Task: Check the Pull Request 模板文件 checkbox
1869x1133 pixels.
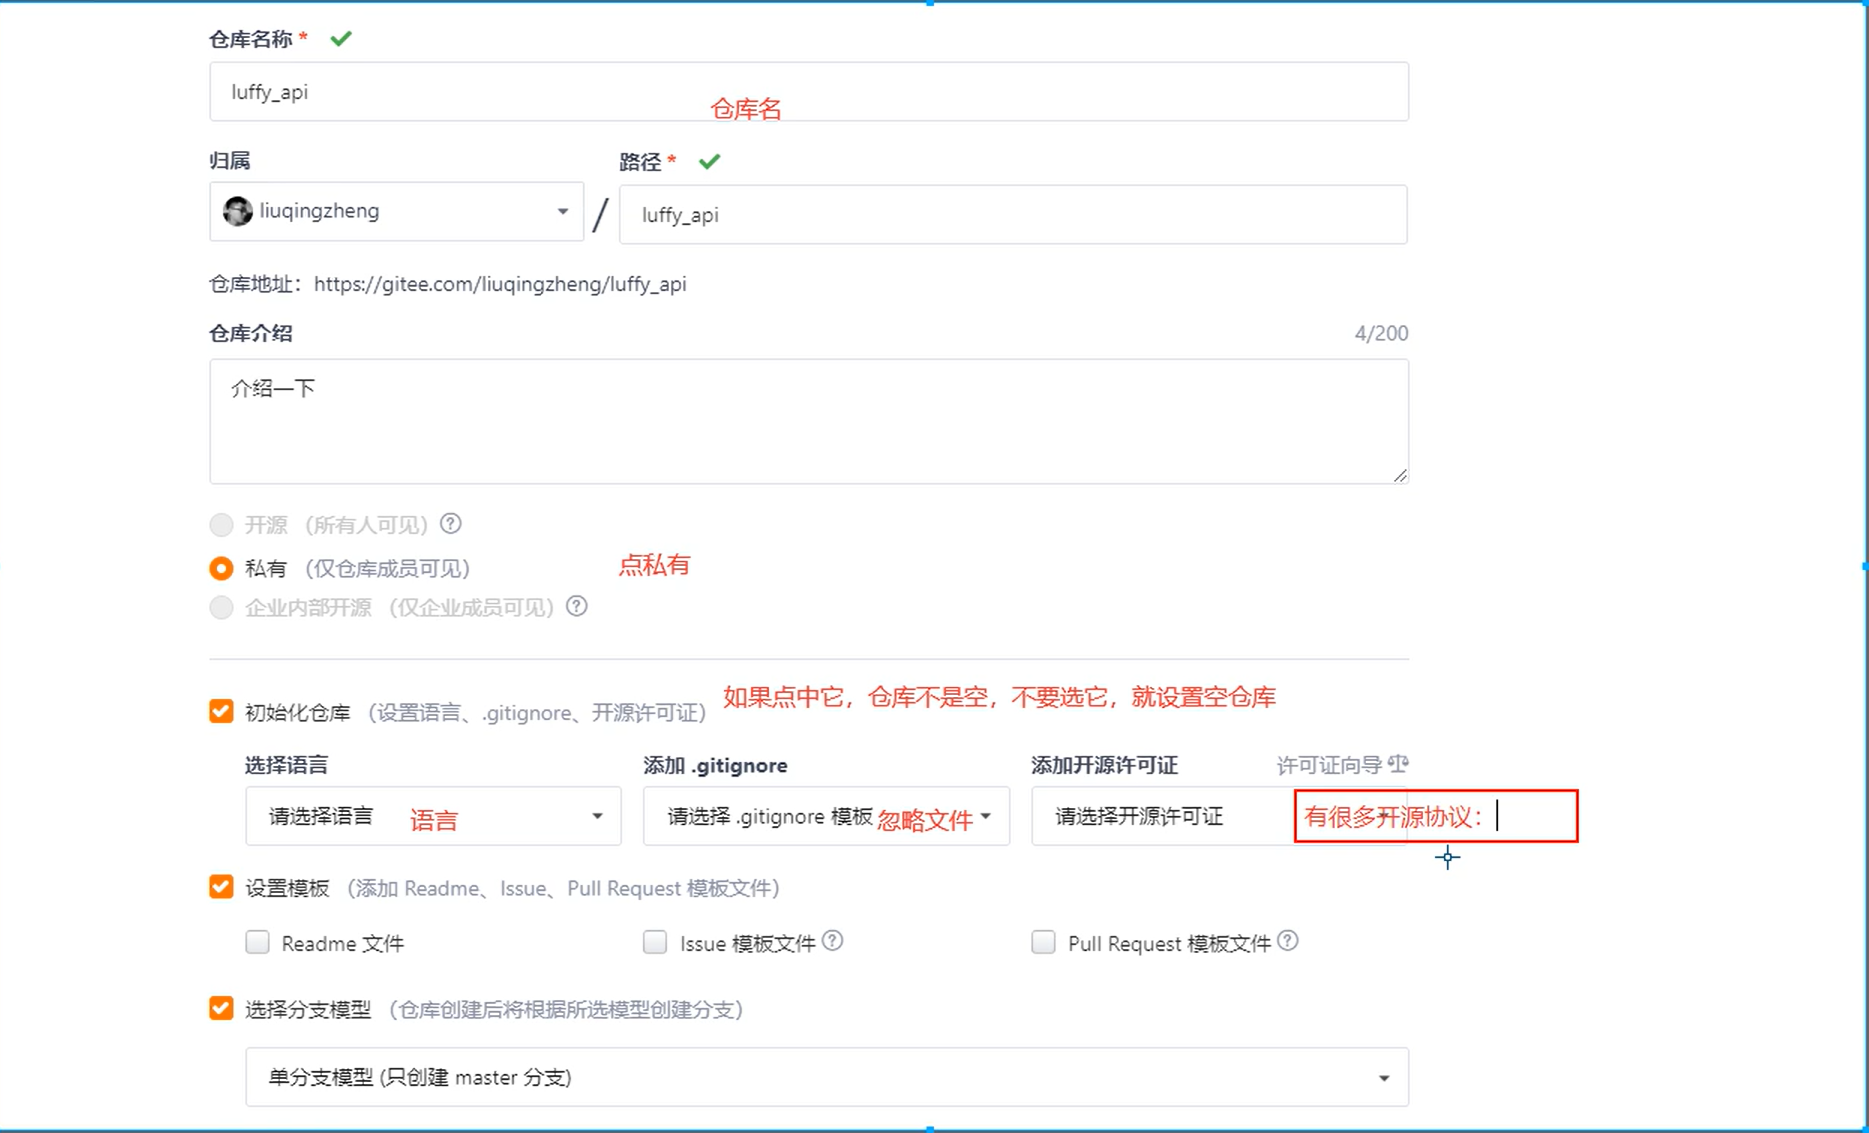Action: pos(1043,942)
